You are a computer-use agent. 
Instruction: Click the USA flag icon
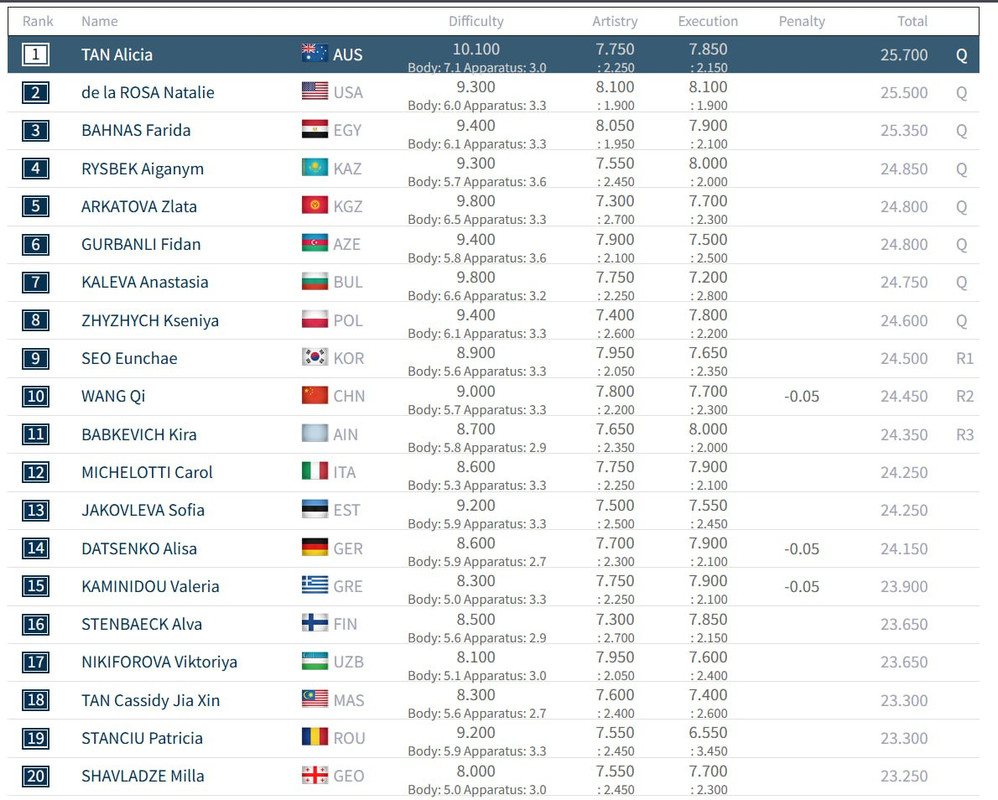coord(314,91)
